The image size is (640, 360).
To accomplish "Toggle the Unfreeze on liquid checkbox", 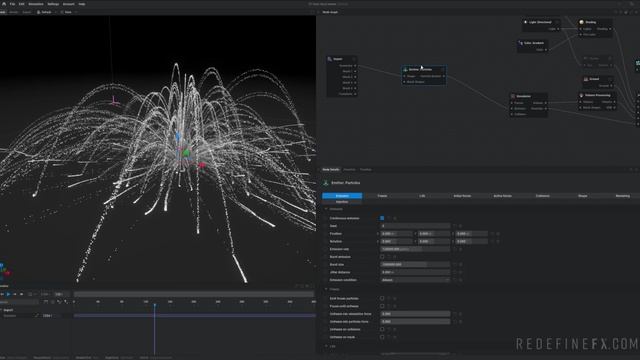I will pyautogui.click(x=382, y=337).
